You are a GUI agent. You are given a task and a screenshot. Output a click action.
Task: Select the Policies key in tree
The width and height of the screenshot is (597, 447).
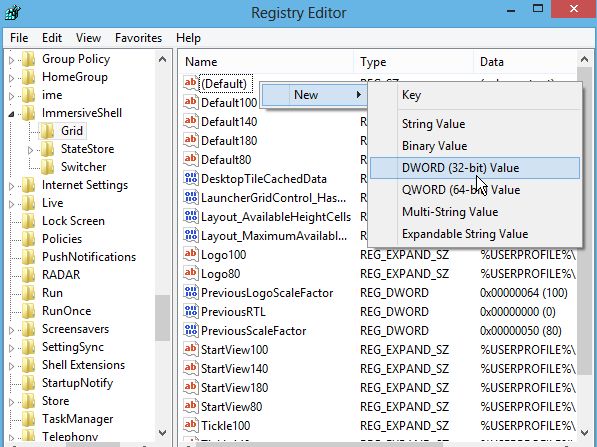coord(62,239)
